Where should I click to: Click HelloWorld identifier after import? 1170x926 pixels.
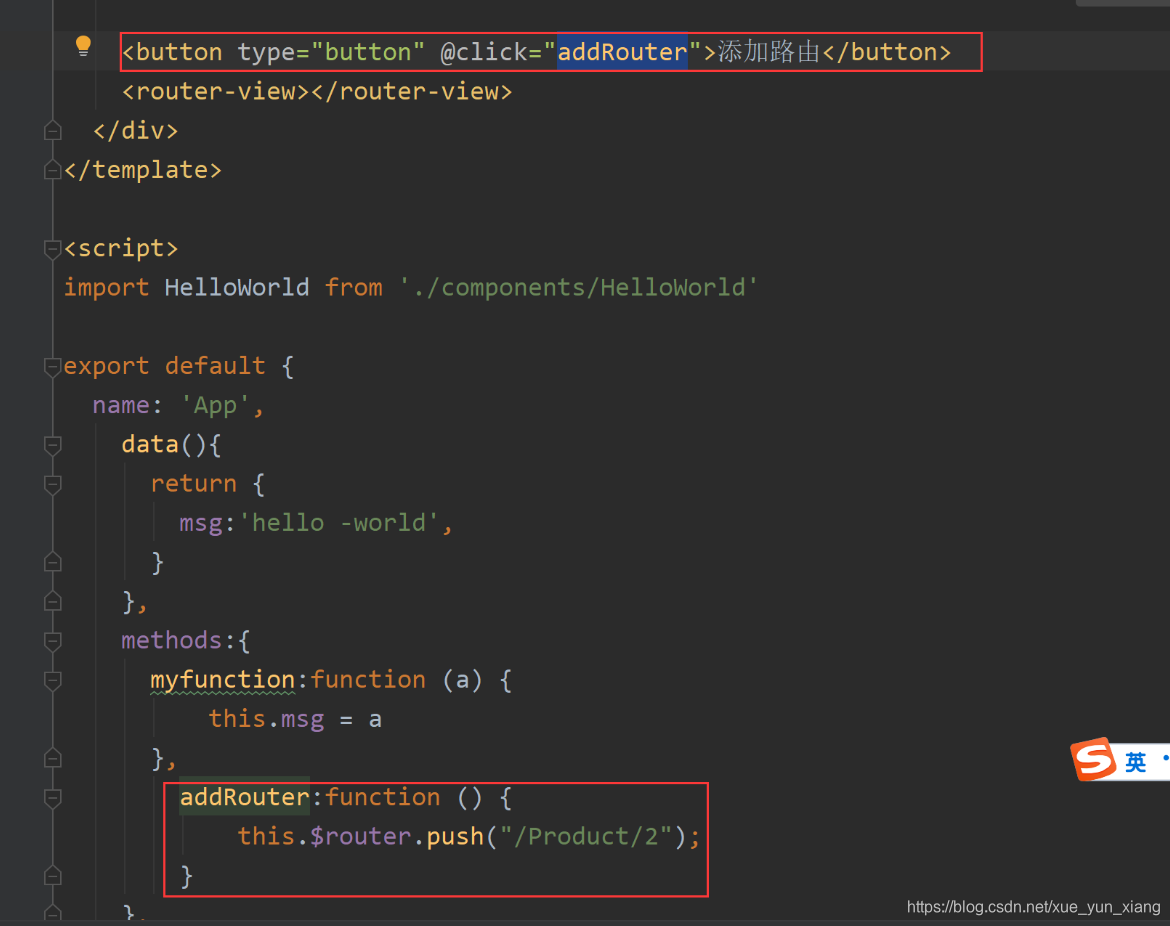click(x=237, y=287)
